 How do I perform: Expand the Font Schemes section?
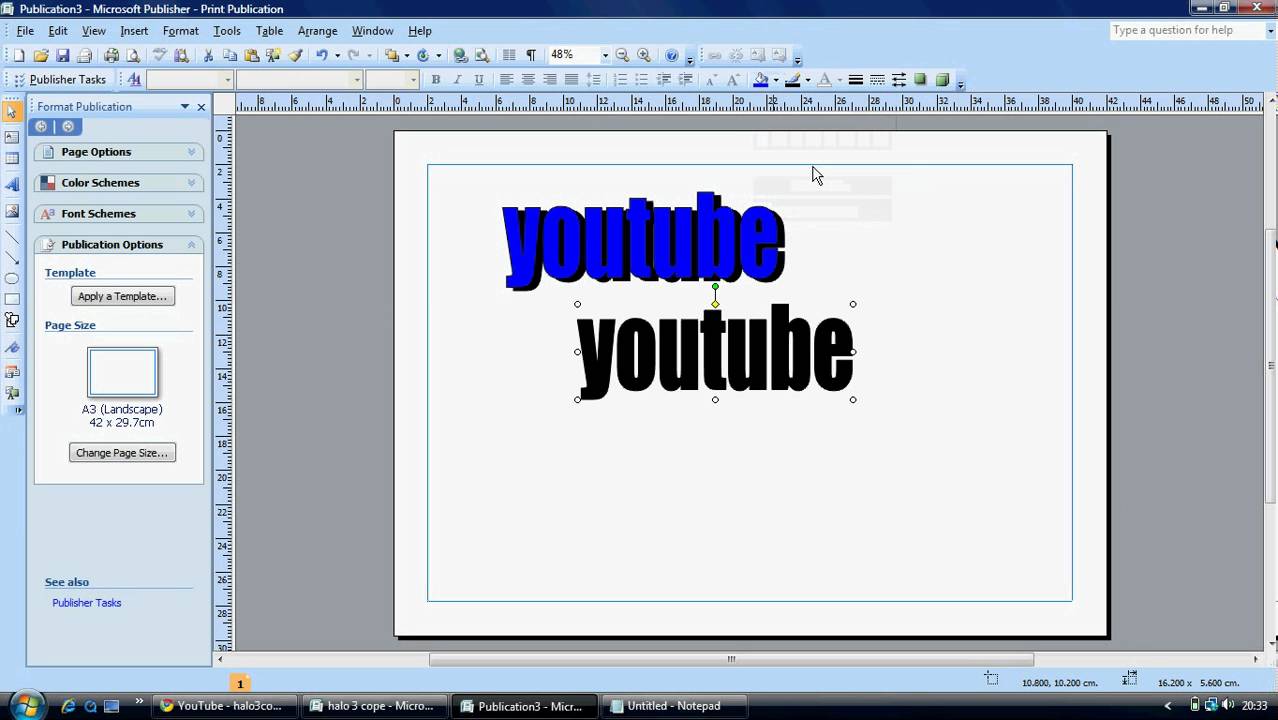[119, 214]
